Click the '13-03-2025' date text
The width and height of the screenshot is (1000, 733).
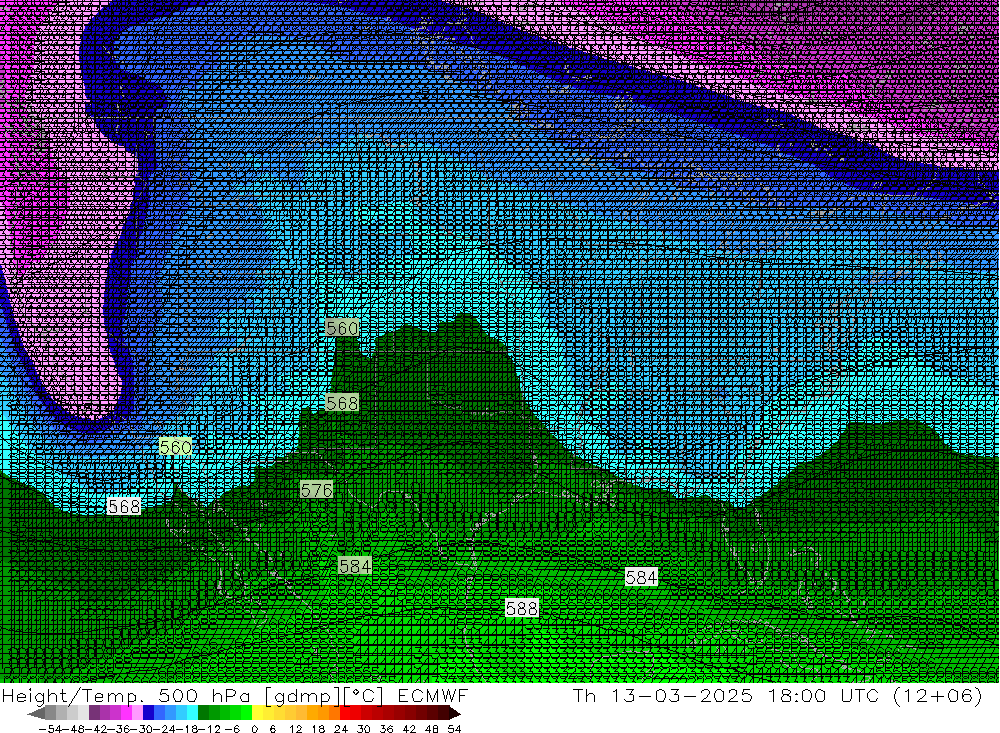(682, 695)
